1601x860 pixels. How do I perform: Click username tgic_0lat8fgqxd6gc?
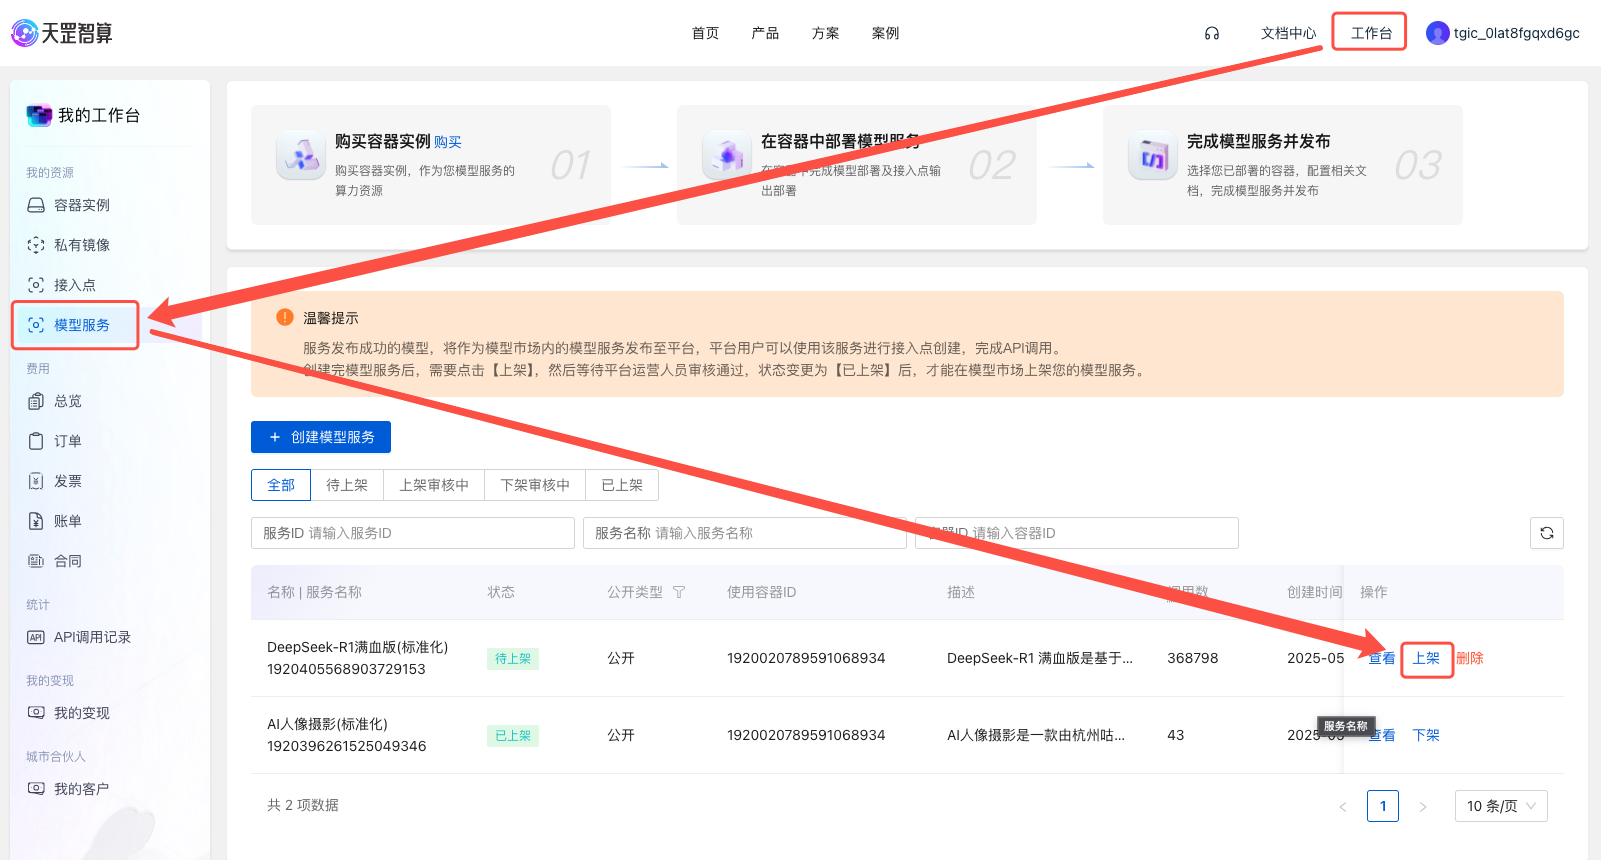coord(1517,33)
